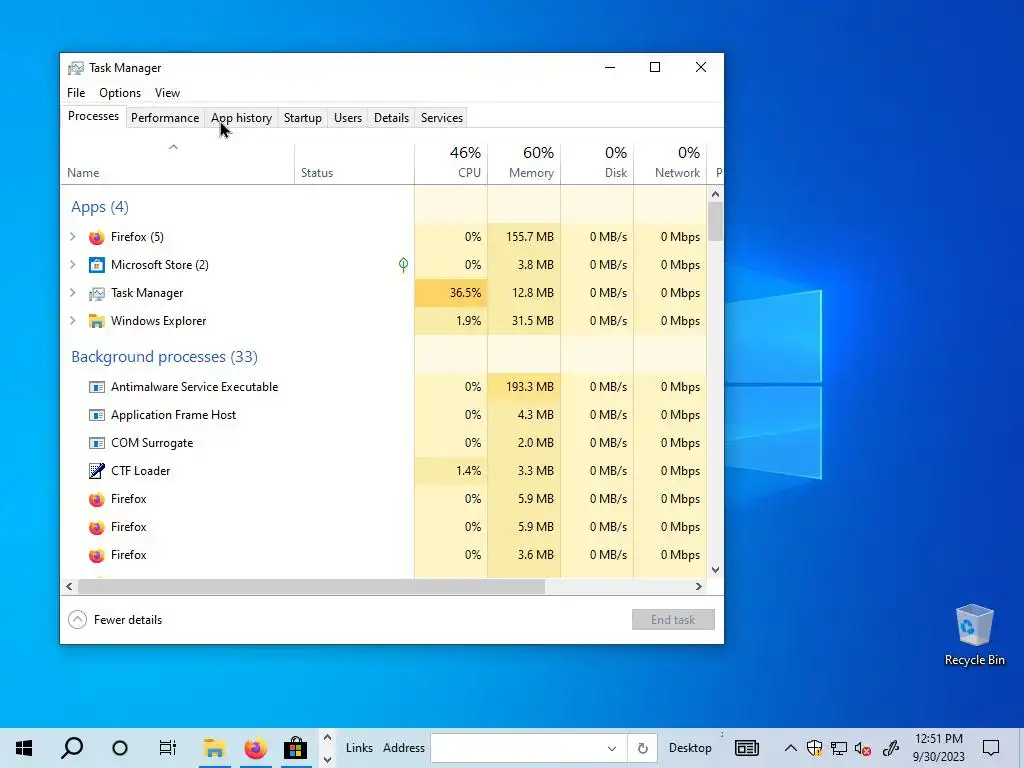Image resolution: width=1024 pixels, height=768 pixels.
Task: Open Microsoft Store from taskbar
Action: point(296,748)
